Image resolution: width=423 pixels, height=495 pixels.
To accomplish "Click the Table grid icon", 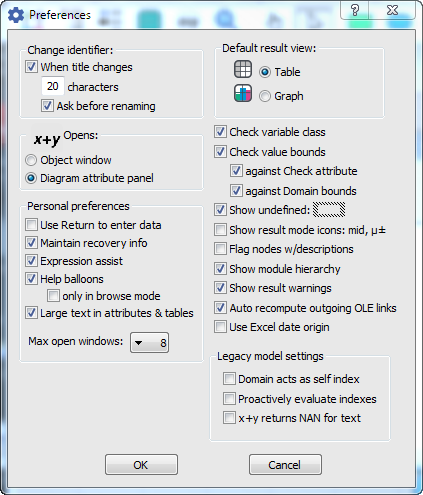I will click(x=243, y=69).
